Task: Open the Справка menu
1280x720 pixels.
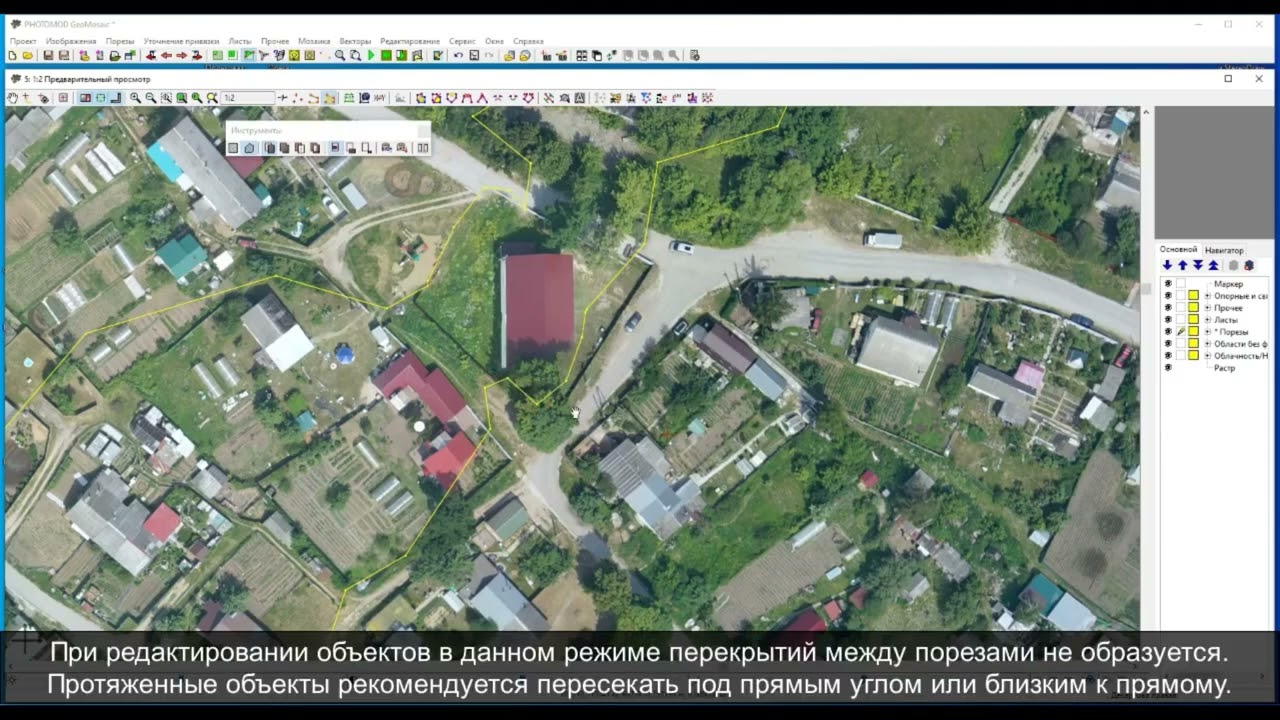Action: coord(529,41)
